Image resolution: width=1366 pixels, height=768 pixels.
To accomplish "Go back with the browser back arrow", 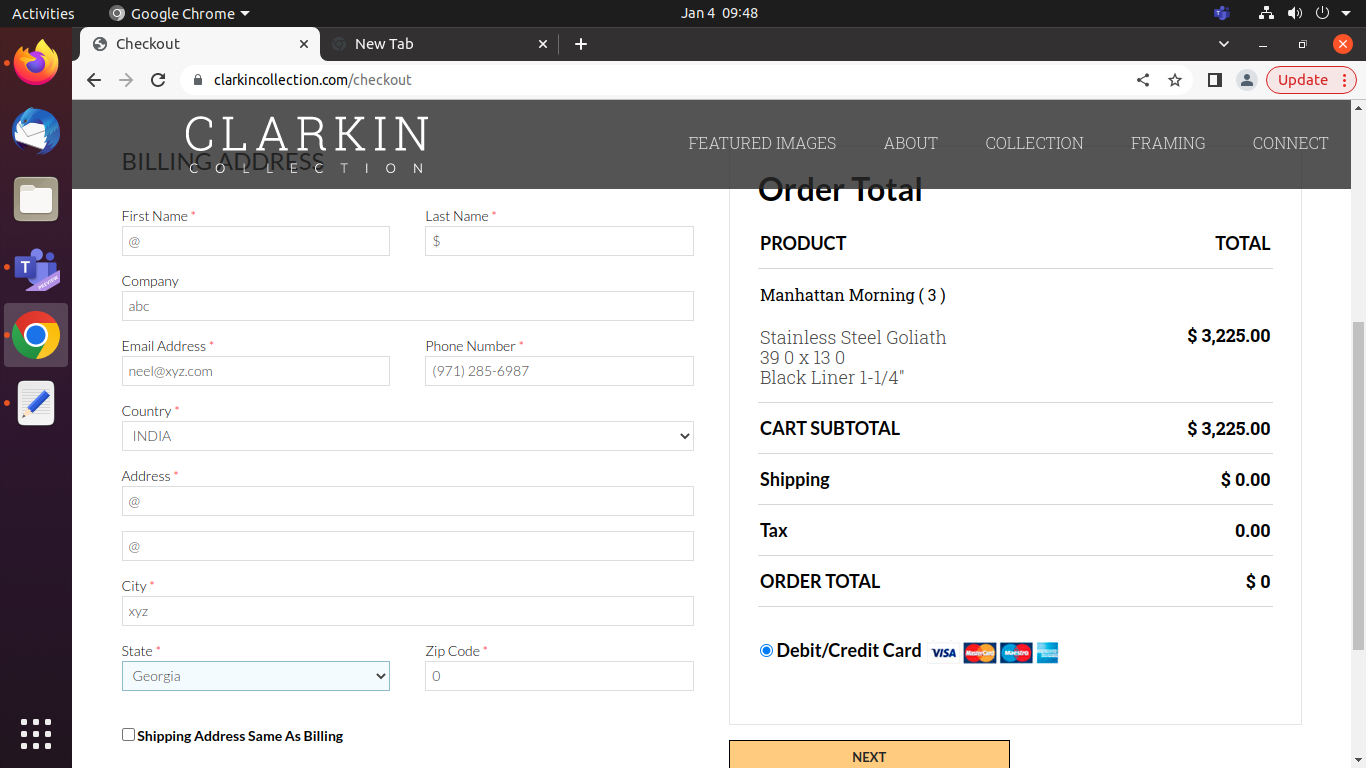I will point(94,80).
